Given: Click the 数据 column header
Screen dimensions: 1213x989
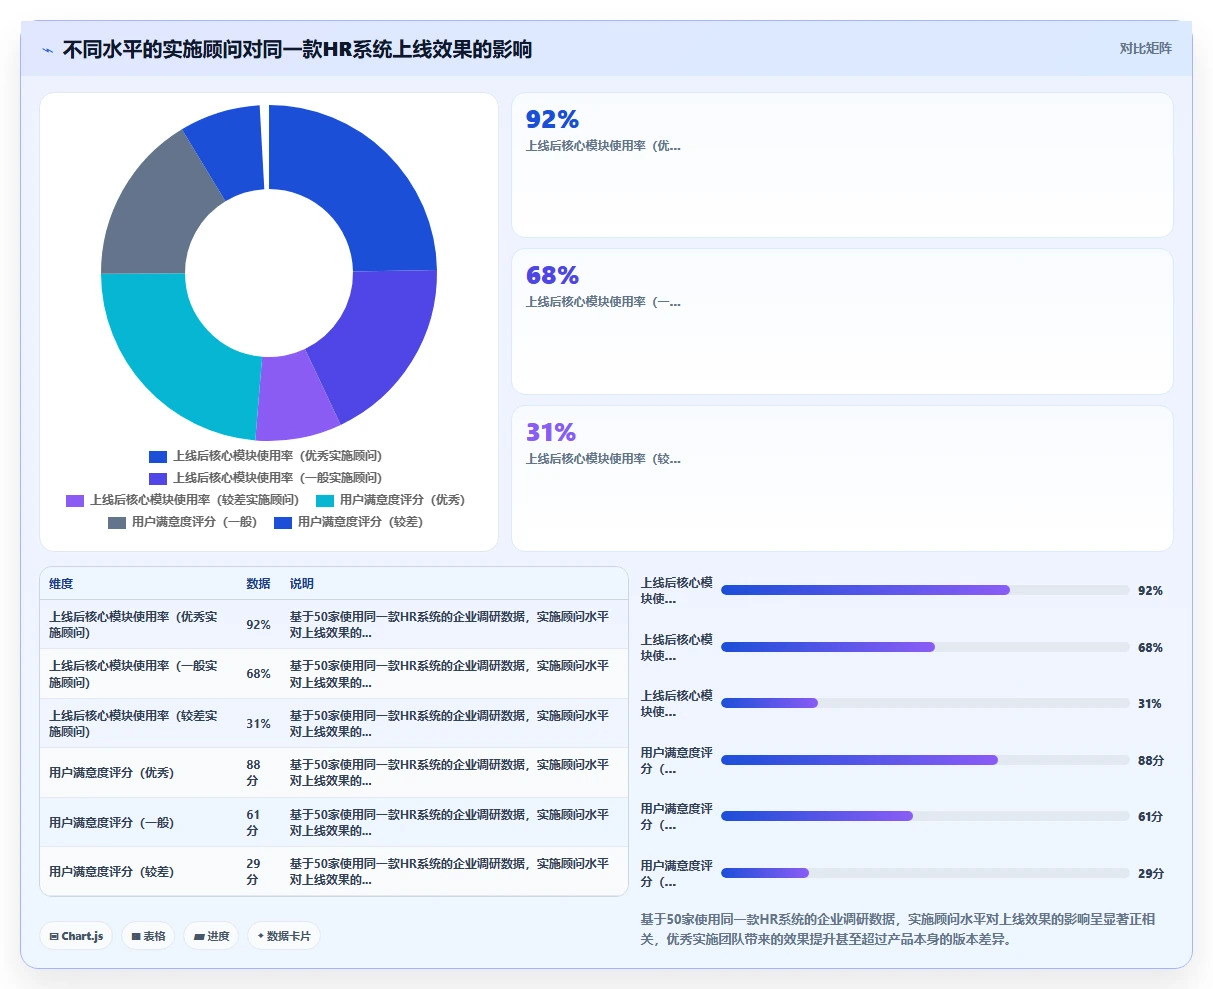Looking at the screenshot, I should click(258, 584).
